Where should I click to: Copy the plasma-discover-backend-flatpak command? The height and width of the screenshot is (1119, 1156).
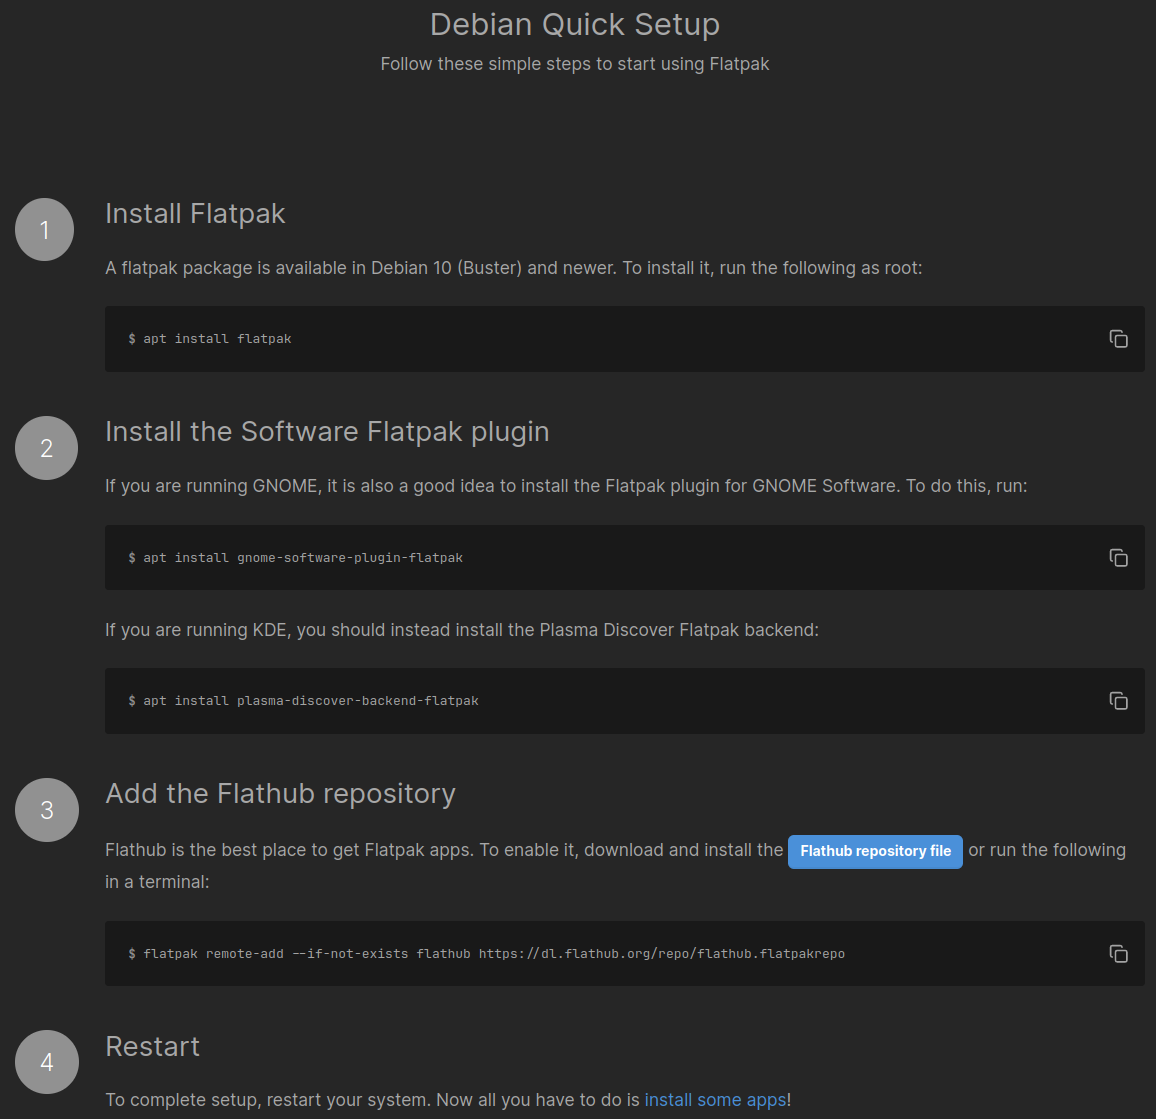pyautogui.click(x=1118, y=701)
